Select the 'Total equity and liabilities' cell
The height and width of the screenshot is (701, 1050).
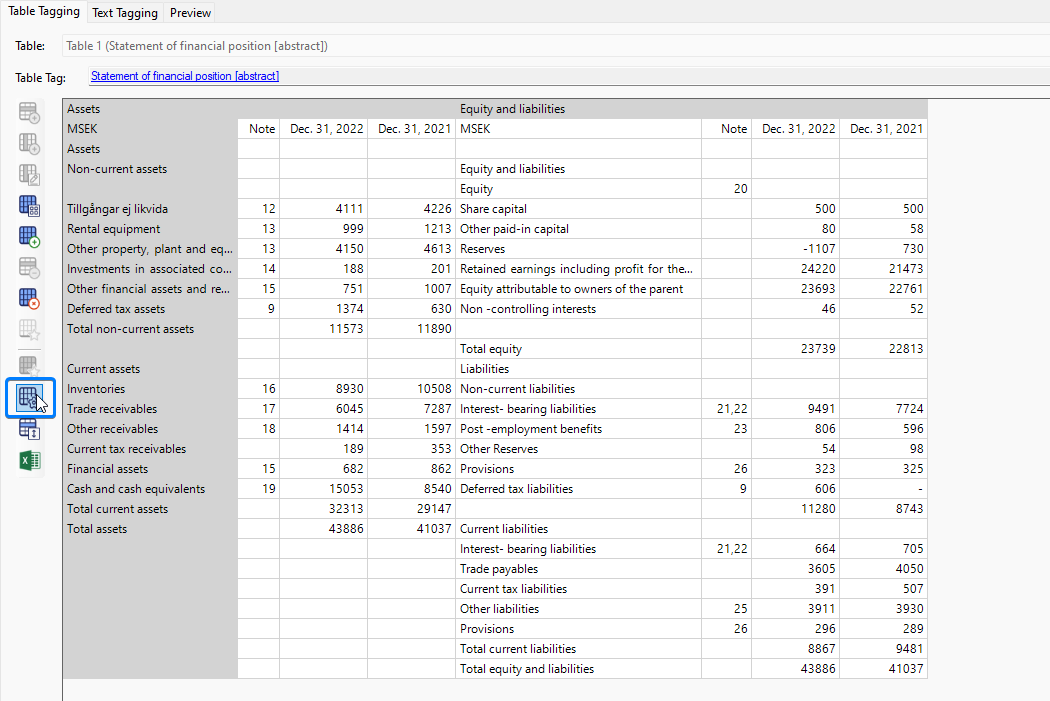pyautogui.click(x=579, y=670)
